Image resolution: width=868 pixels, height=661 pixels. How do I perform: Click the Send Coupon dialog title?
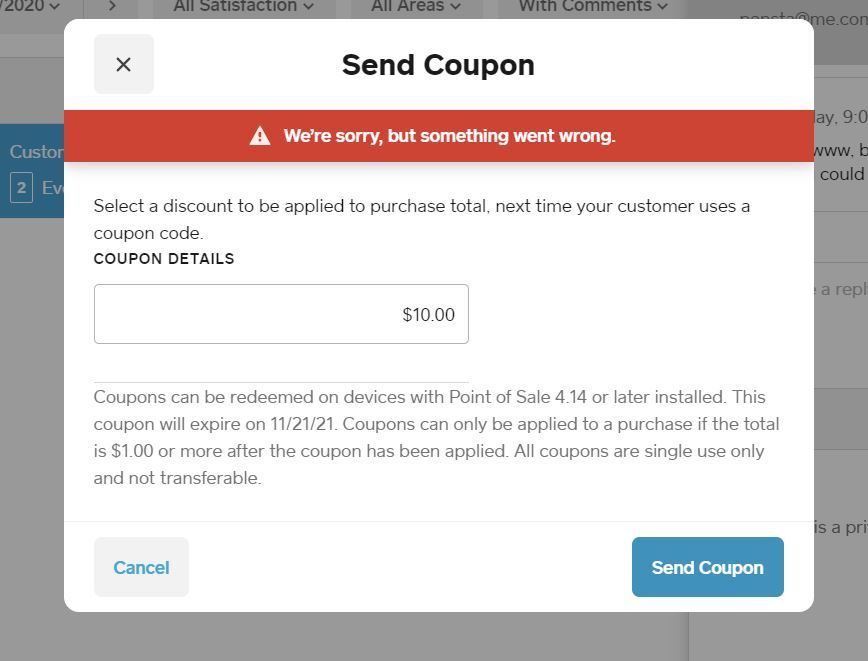(x=438, y=65)
